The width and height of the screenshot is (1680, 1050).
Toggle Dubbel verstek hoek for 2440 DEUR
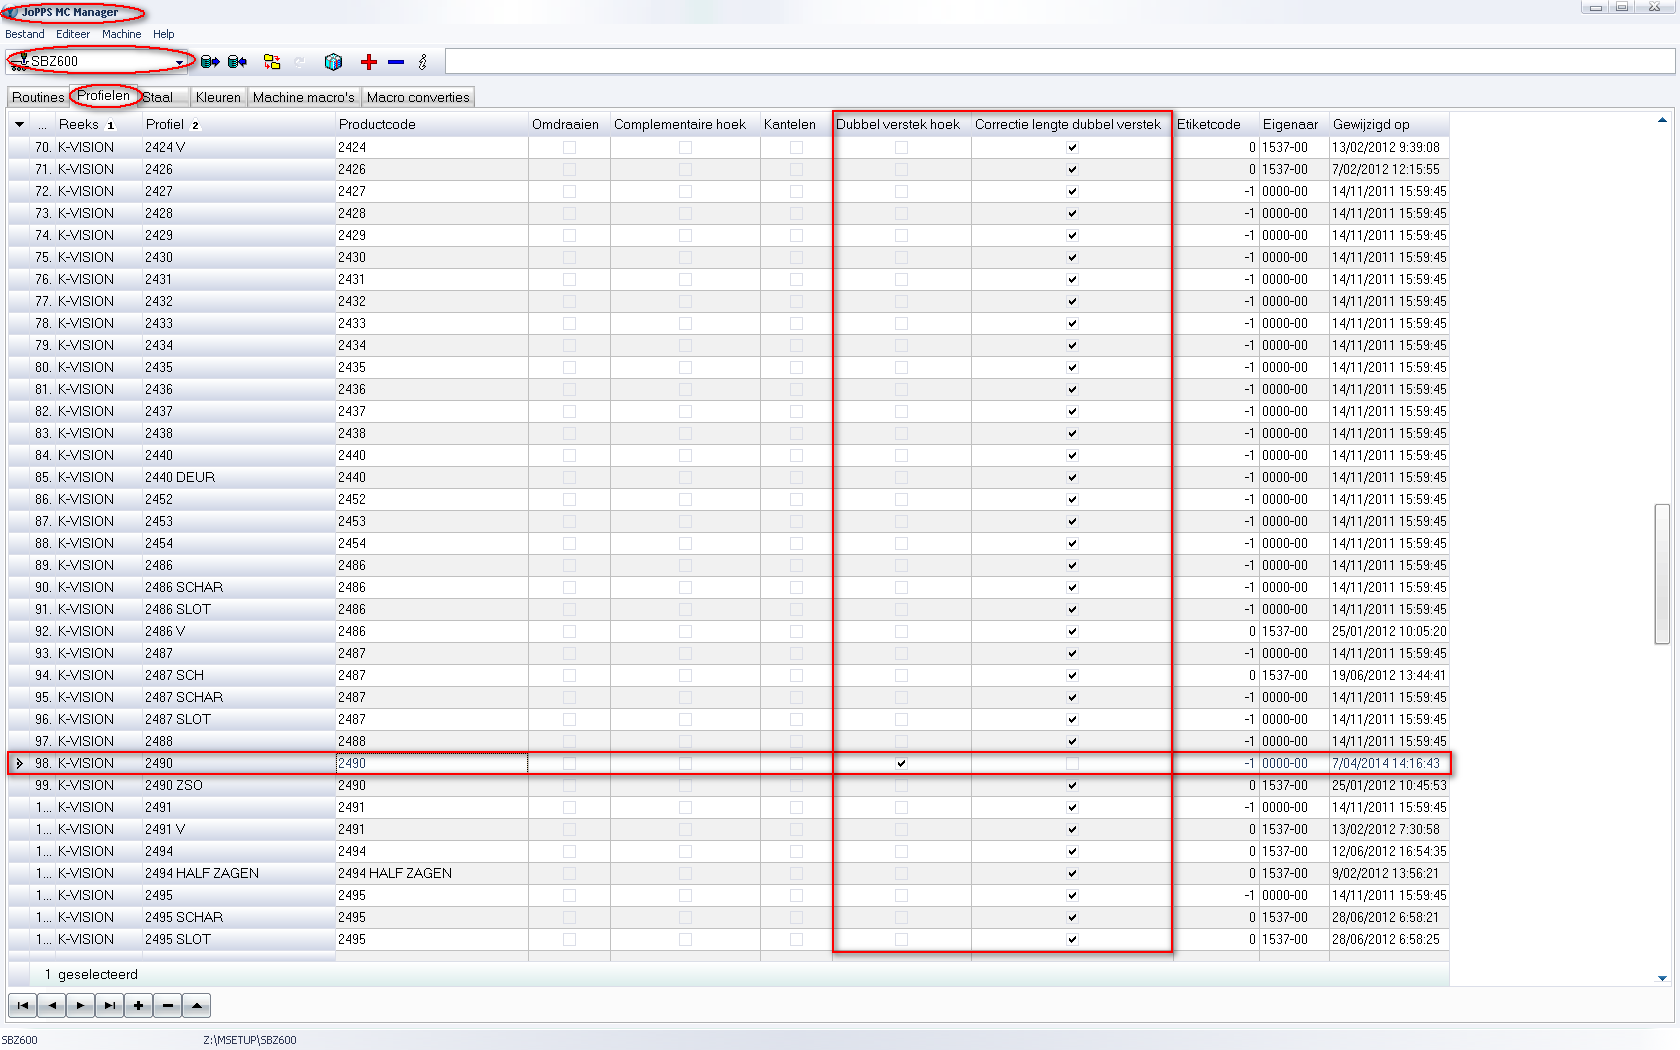[x=901, y=477]
